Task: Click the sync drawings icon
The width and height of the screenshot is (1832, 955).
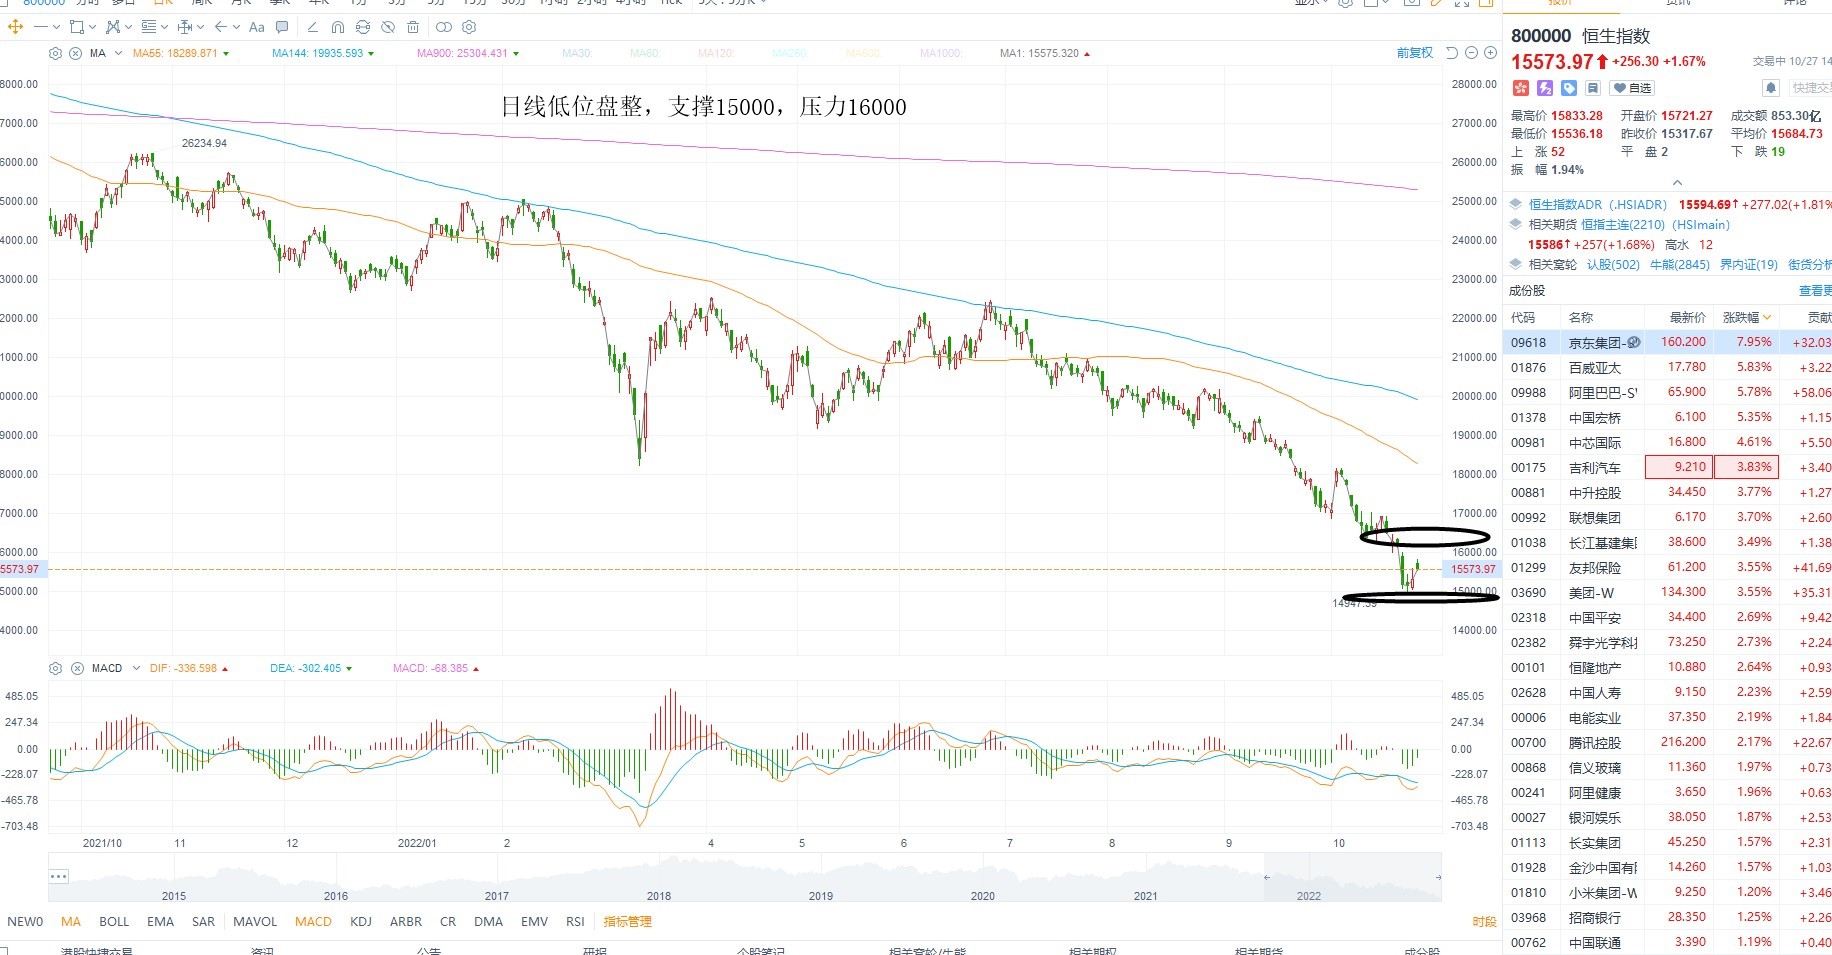Action: tap(363, 27)
